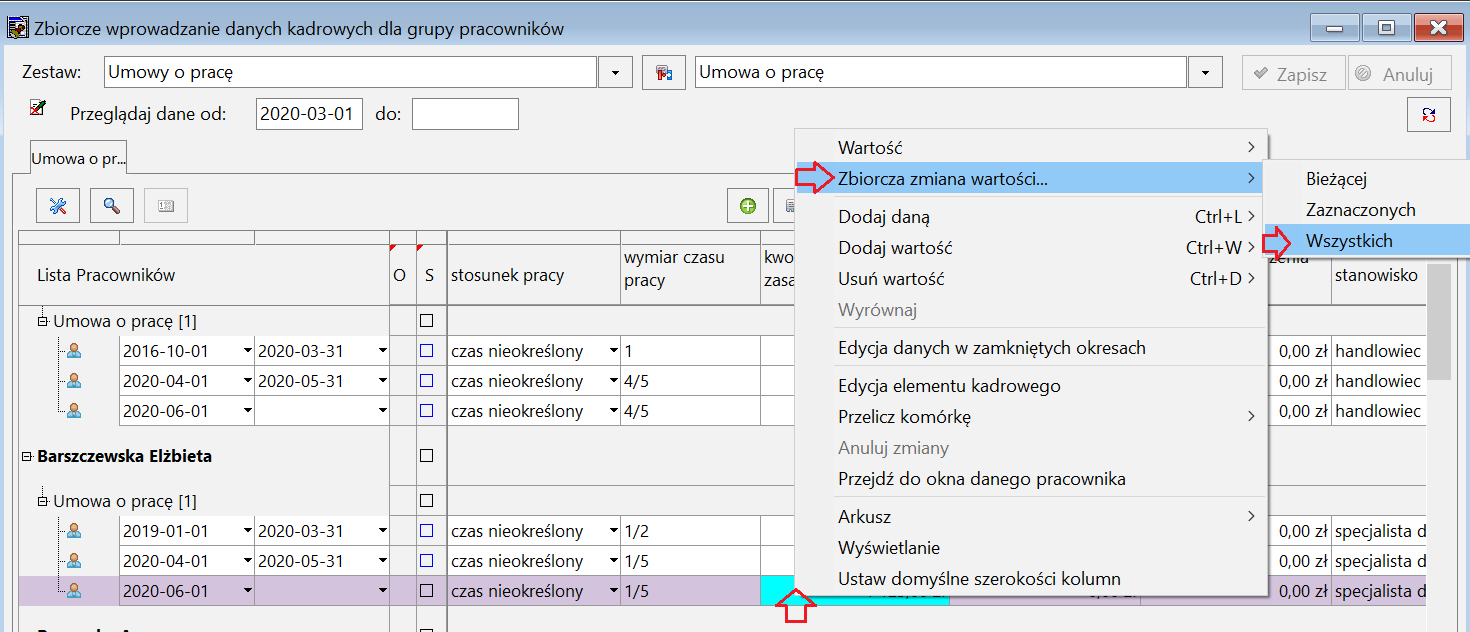Select Edycja elementu kadrowego
Screen dimensions: 1470x632
pos(1030,386)
